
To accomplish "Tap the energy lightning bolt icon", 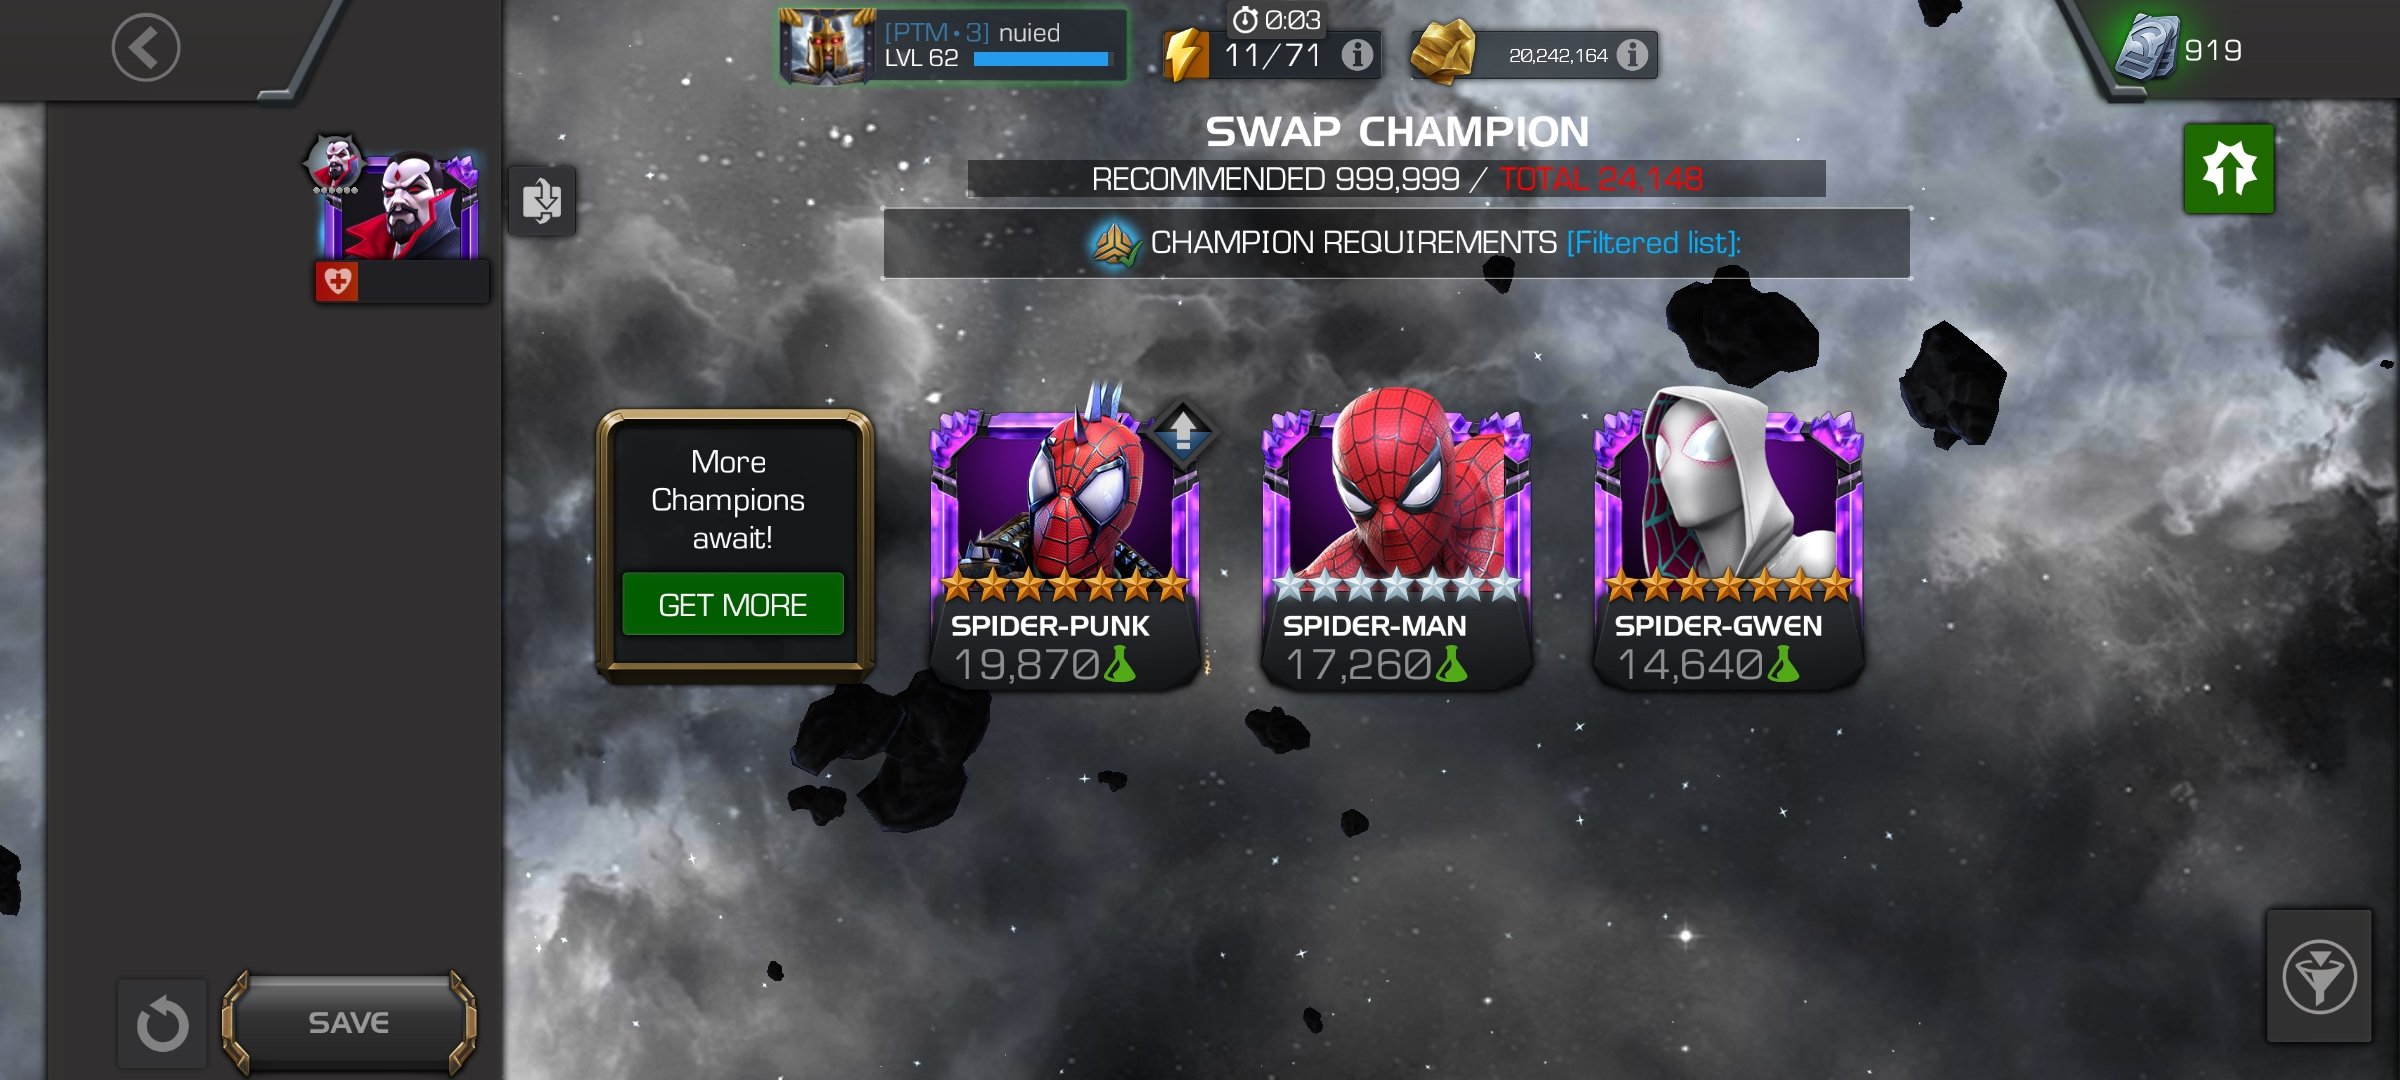I will coord(1187,55).
